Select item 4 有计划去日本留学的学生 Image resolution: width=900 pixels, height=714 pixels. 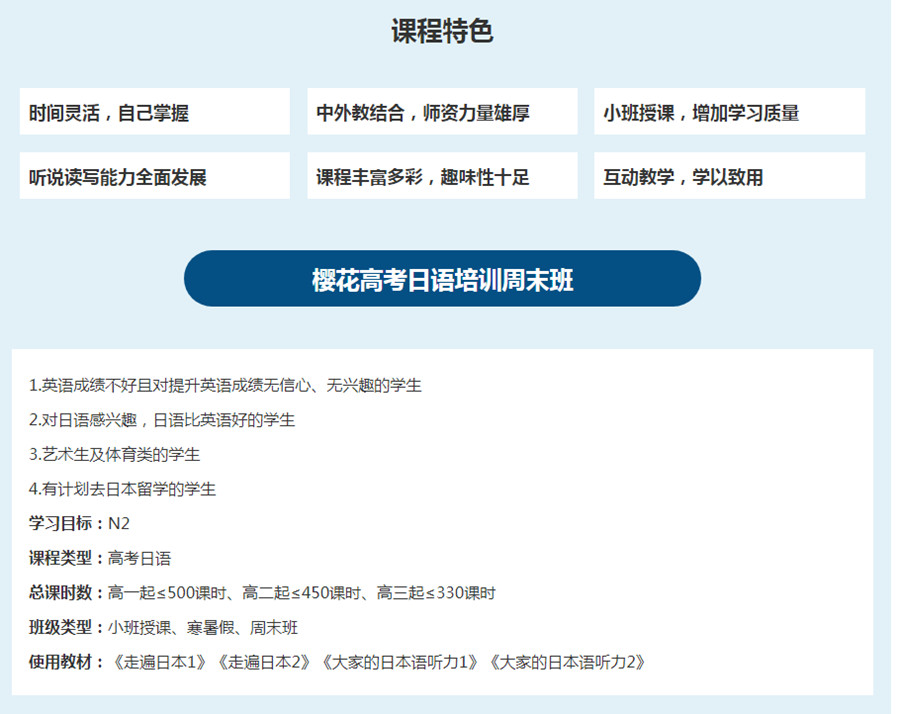123,489
